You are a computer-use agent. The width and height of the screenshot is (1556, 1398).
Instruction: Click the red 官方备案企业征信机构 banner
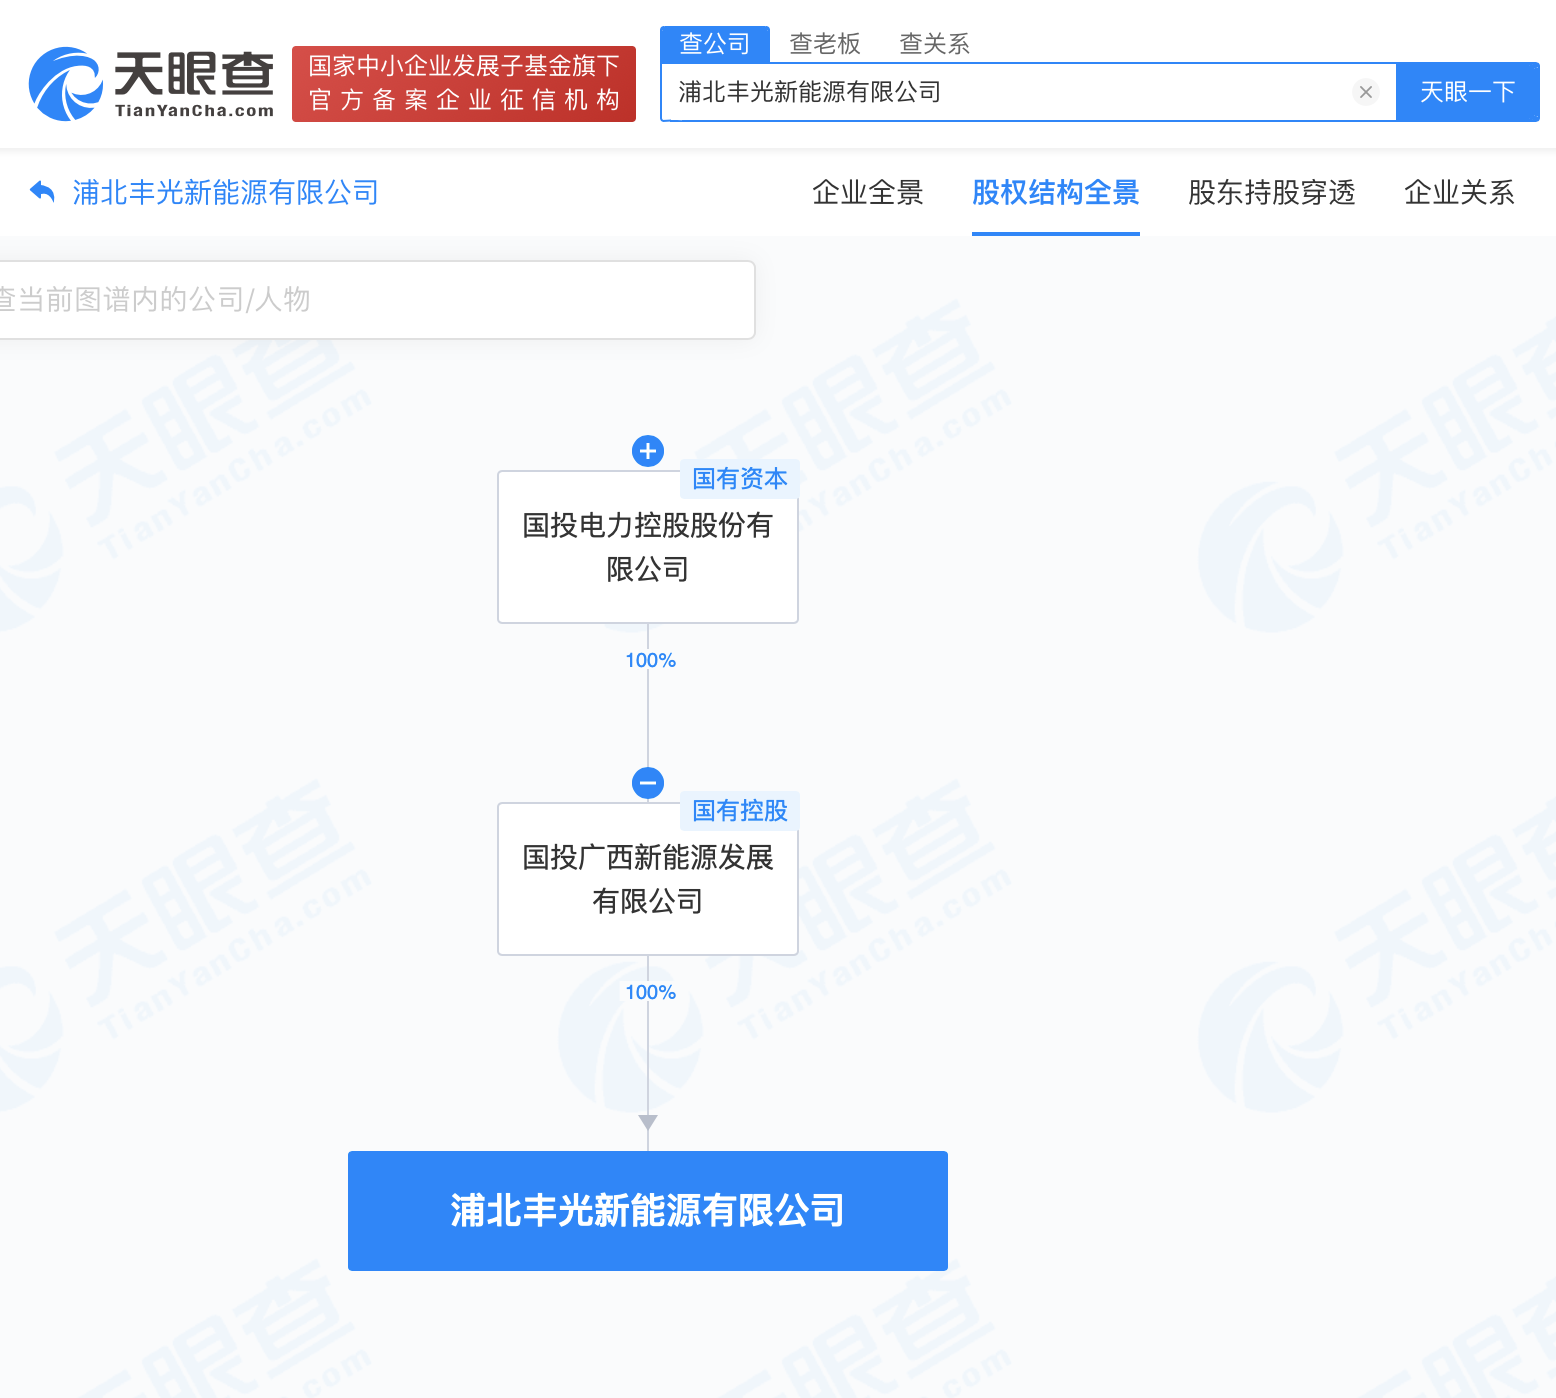[464, 84]
